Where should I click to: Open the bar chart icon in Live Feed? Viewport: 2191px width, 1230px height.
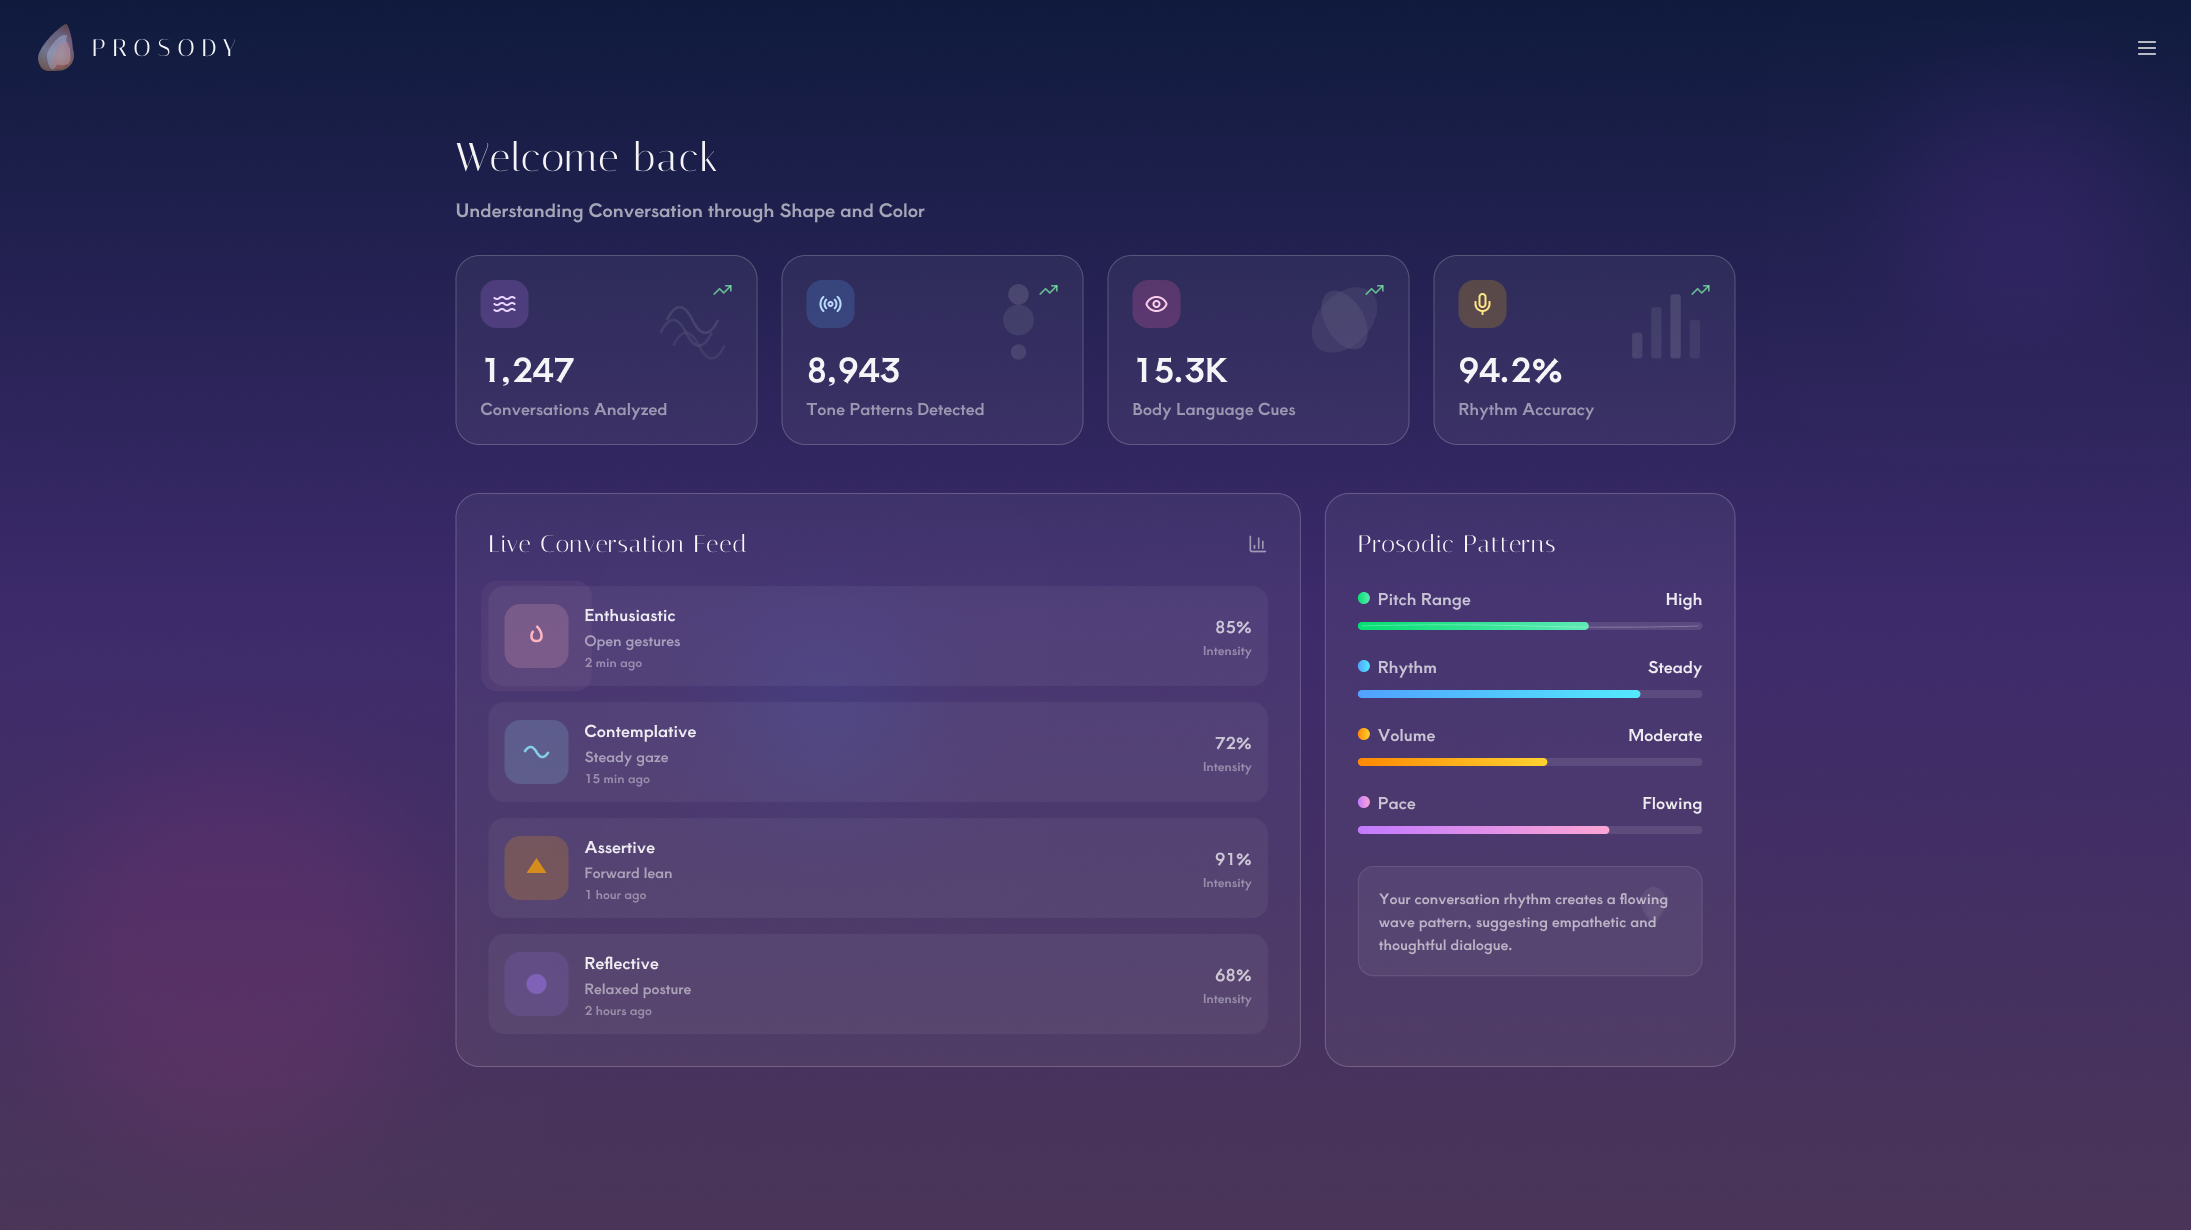pyautogui.click(x=1257, y=544)
